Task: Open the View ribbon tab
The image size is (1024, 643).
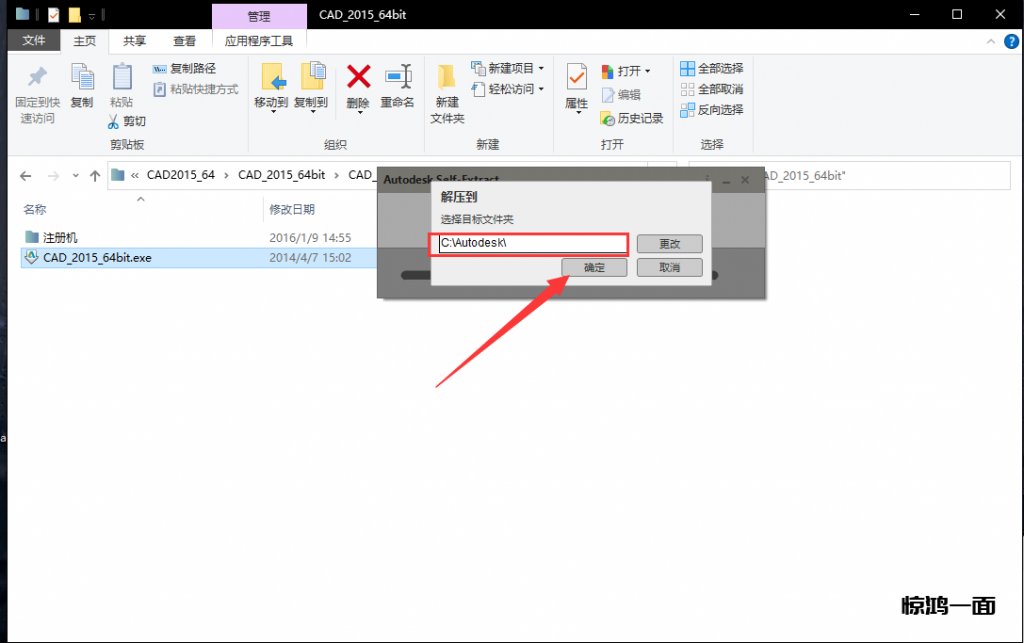Action: coord(184,41)
